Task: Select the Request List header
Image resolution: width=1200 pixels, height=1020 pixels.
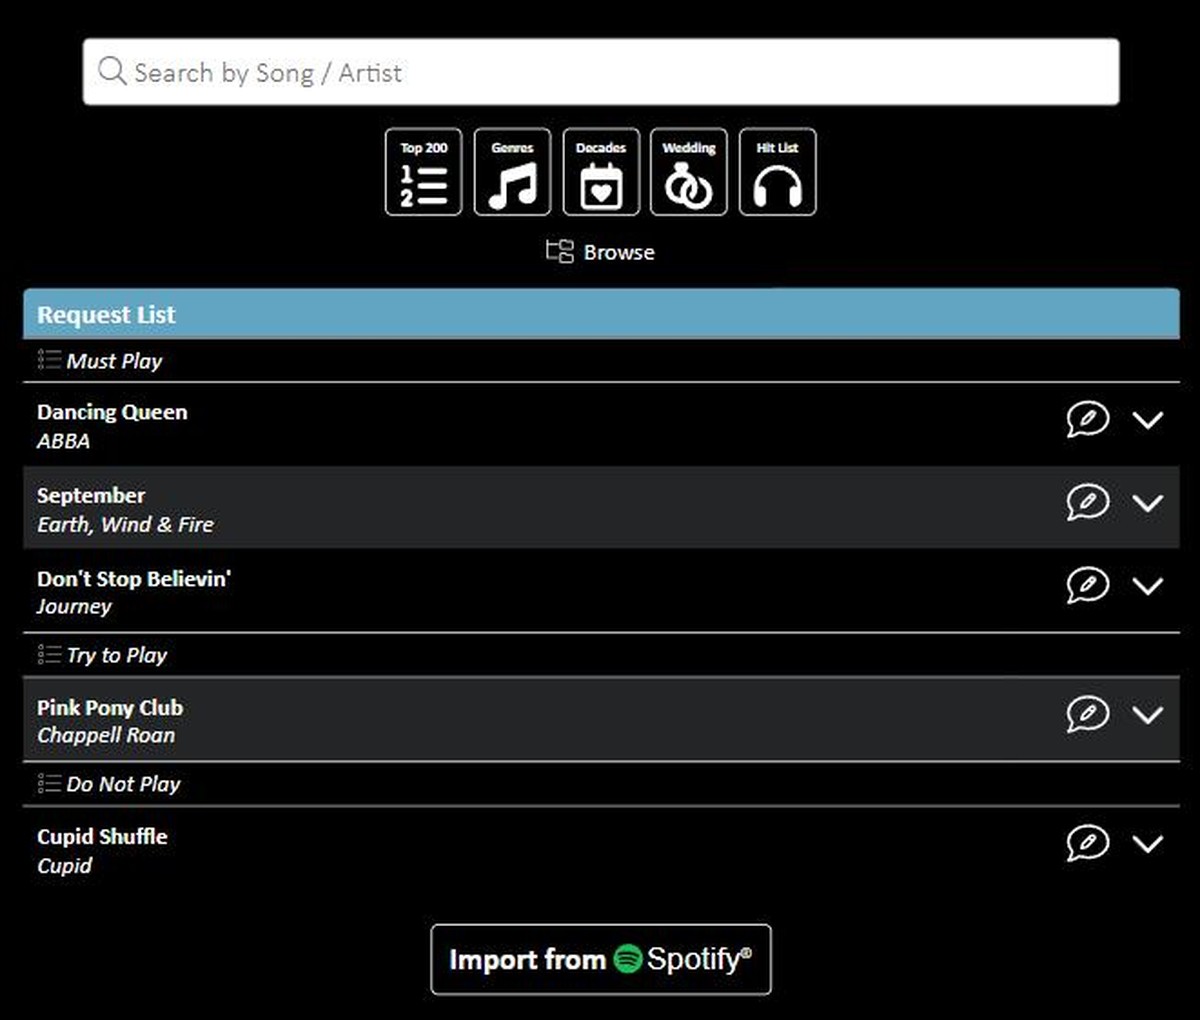Action: click(601, 314)
